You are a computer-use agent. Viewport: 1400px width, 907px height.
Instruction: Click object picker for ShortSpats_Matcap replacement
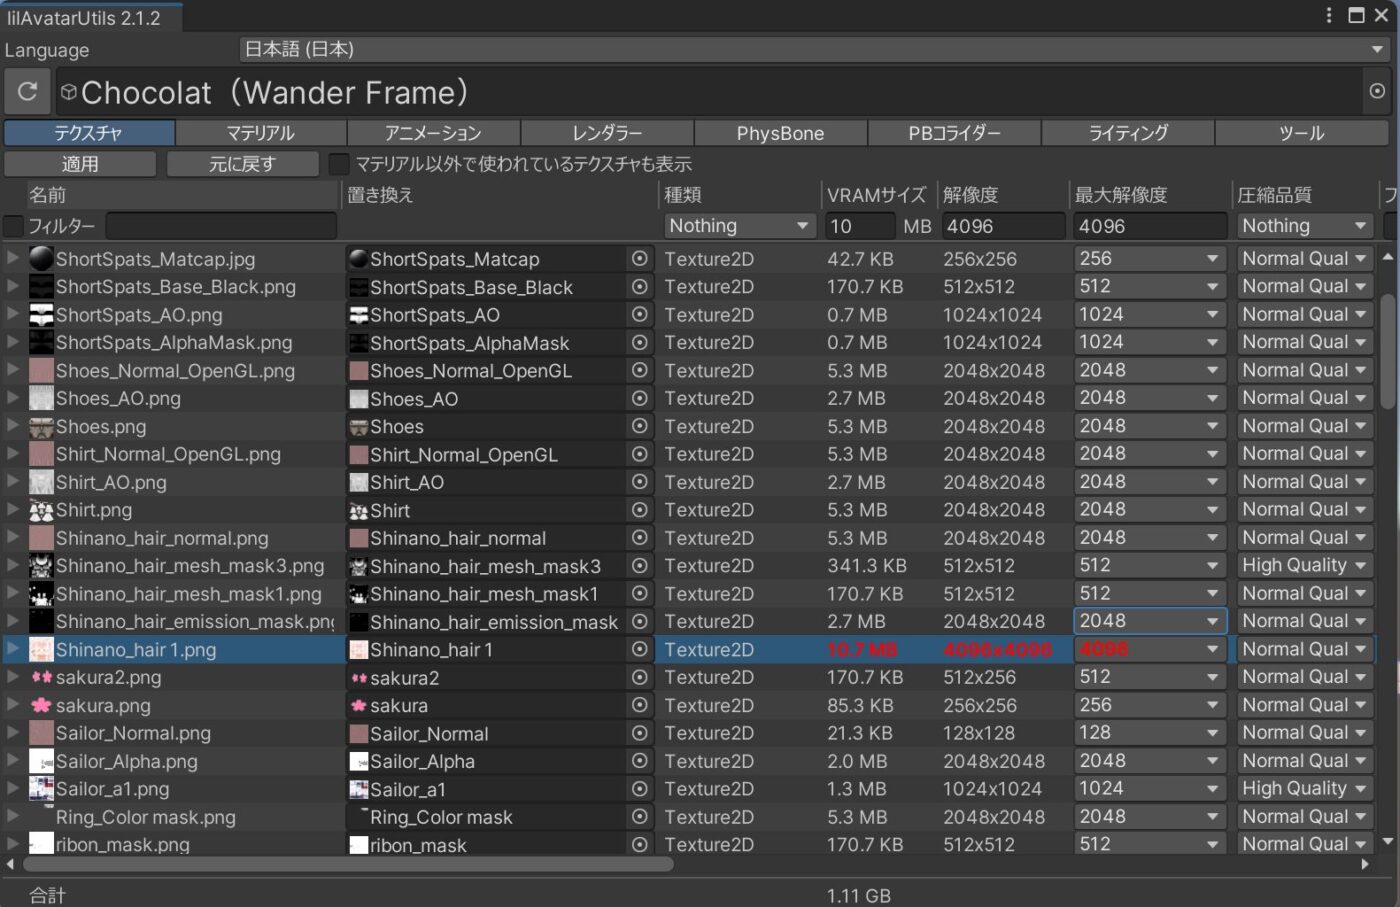click(x=640, y=259)
